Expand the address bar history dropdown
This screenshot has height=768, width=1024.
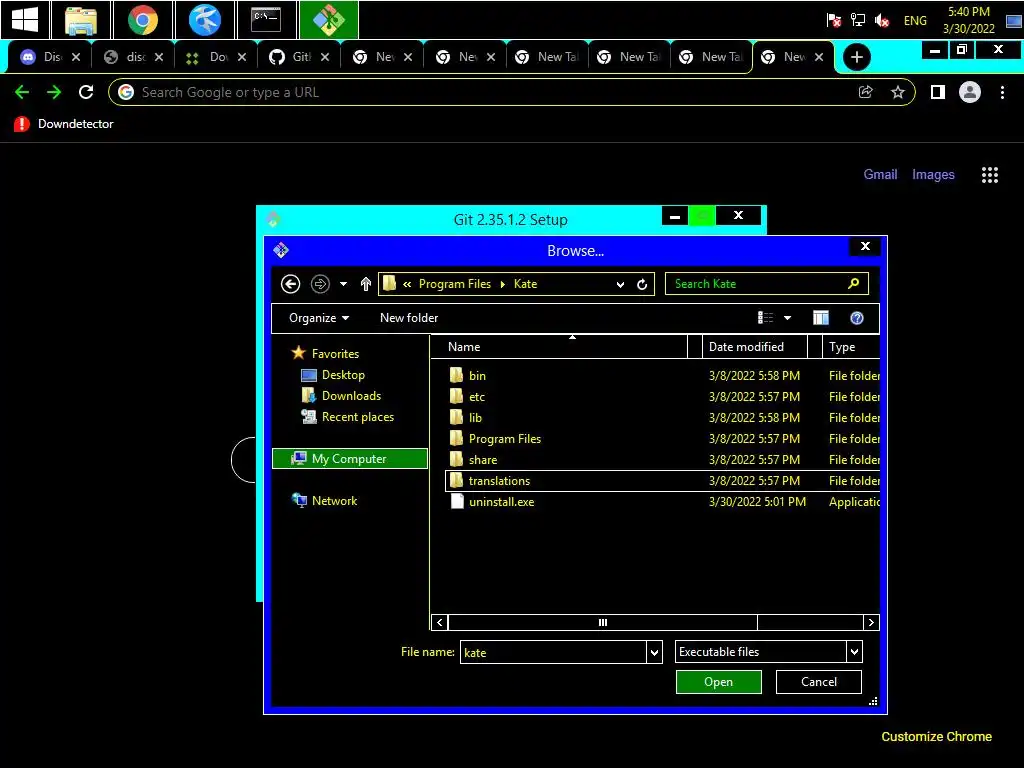620,284
